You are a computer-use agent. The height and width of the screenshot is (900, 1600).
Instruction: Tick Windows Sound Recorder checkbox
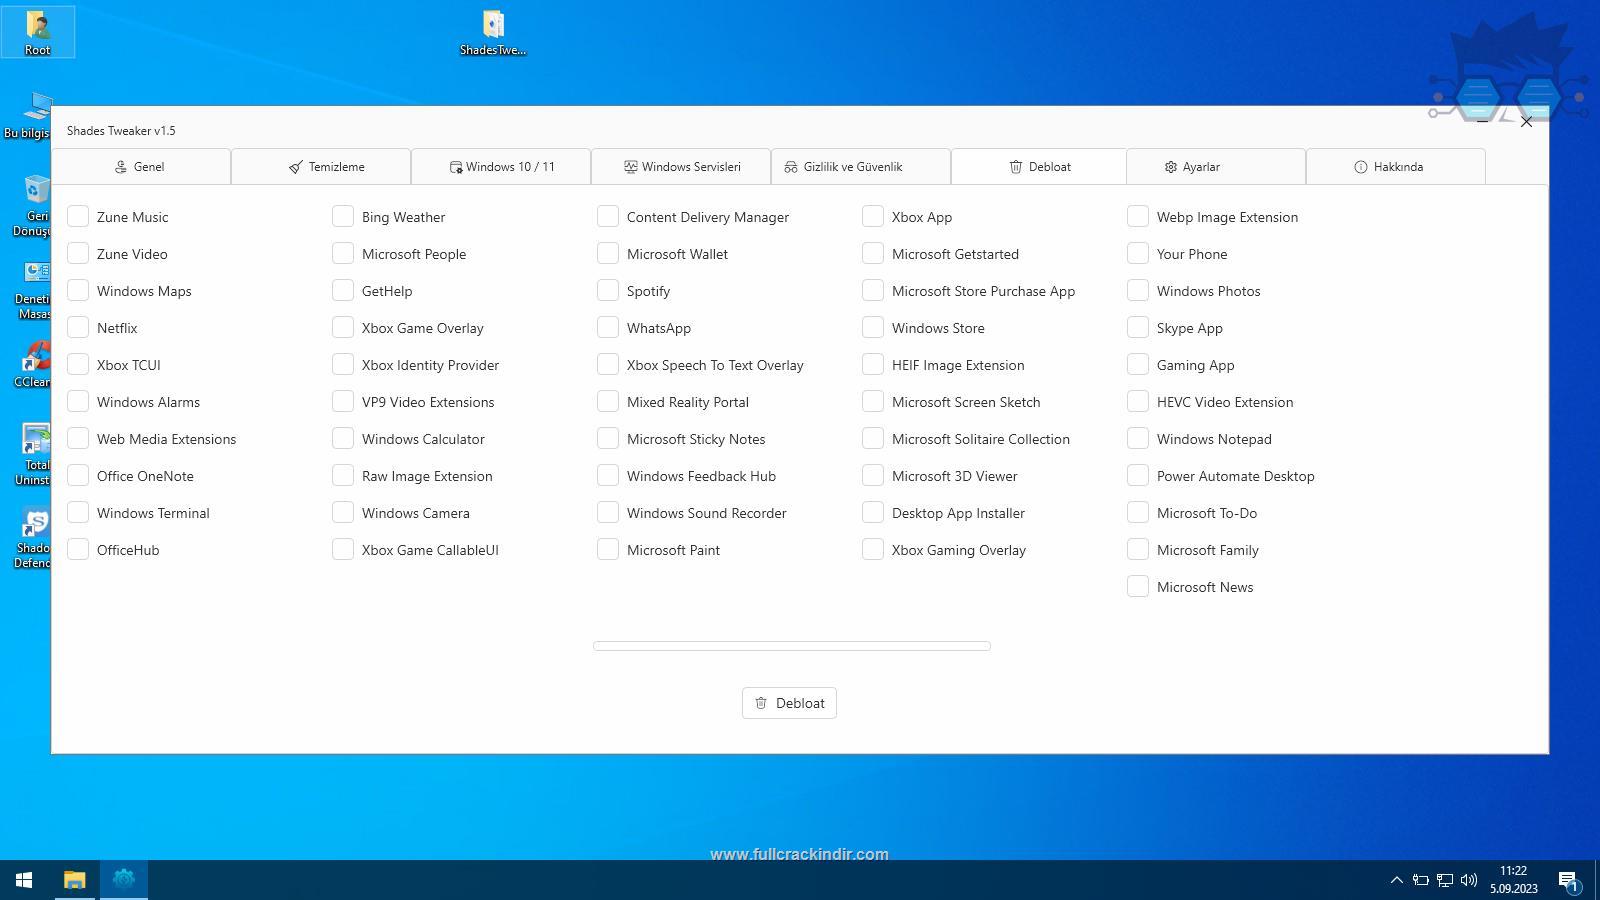[x=608, y=512]
